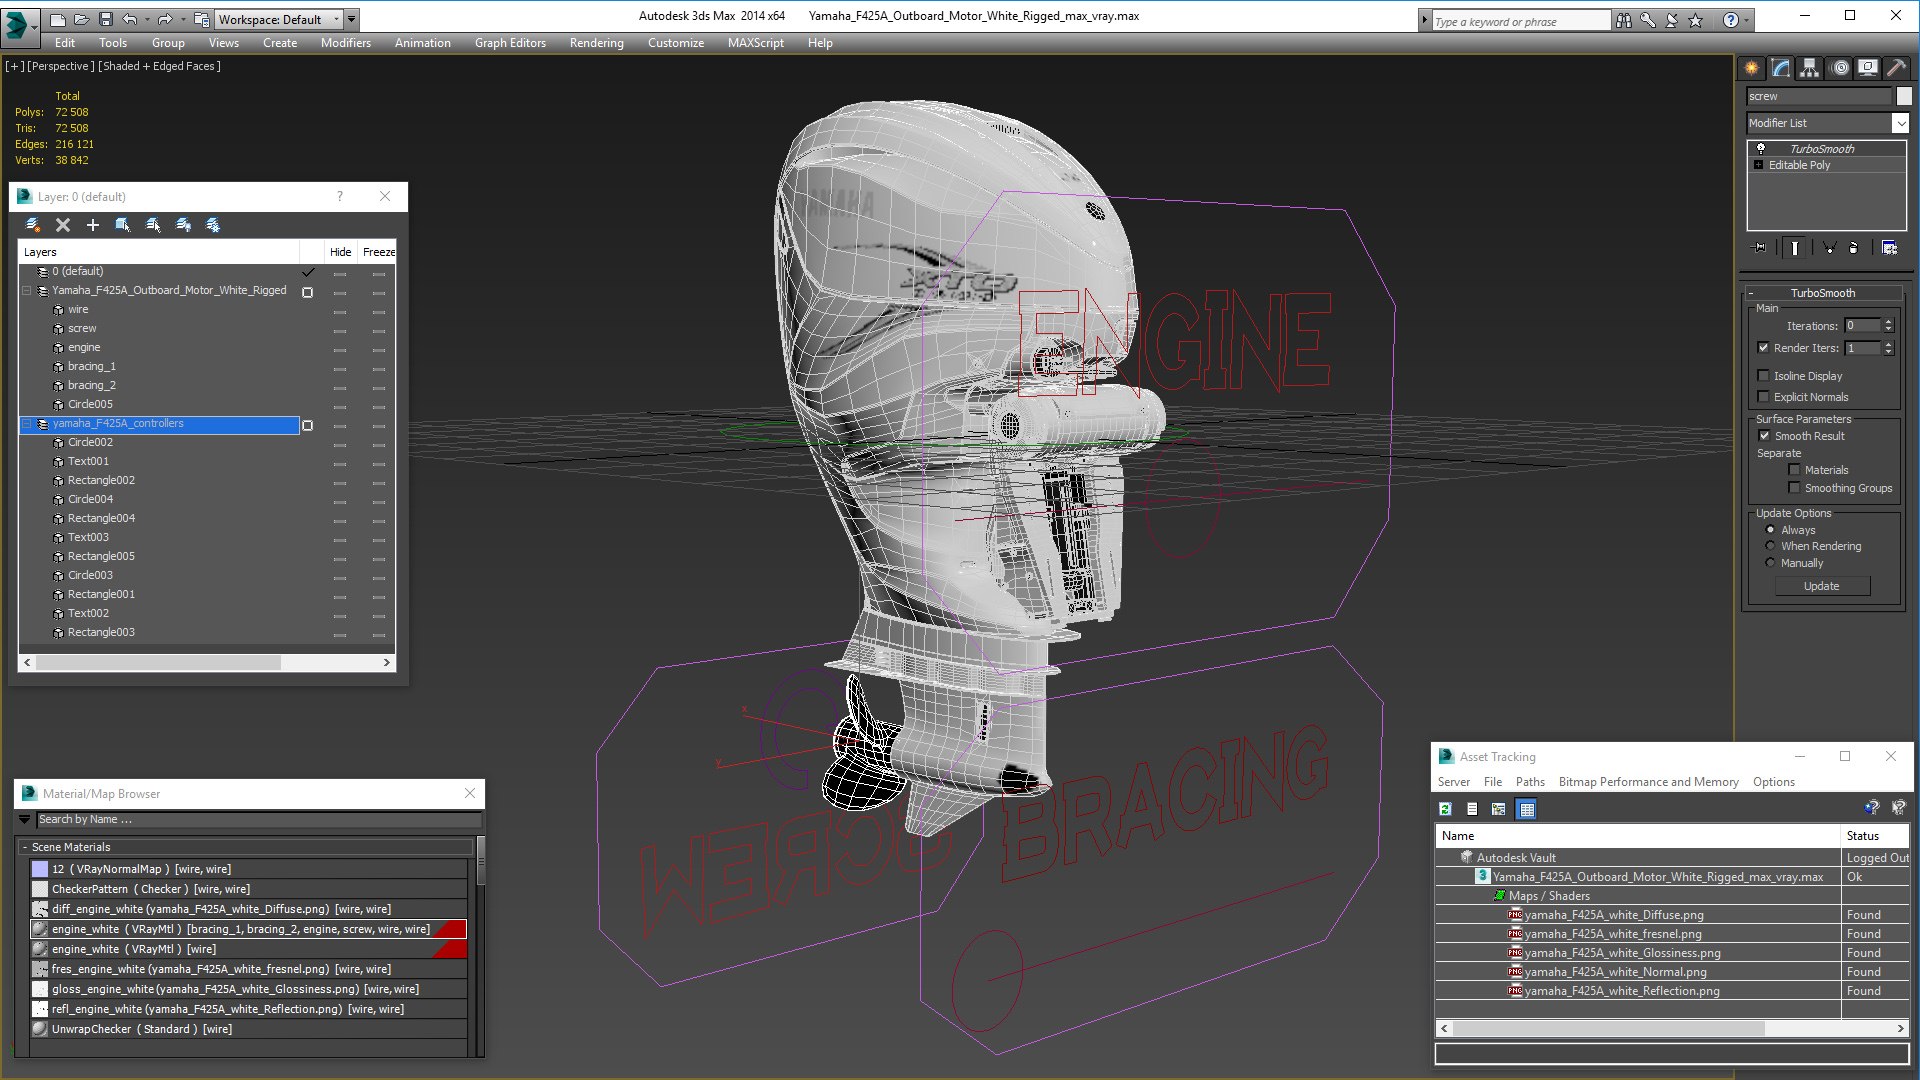
Task: Open the Hierarchy command panel tab
Action: [x=1810, y=68]
